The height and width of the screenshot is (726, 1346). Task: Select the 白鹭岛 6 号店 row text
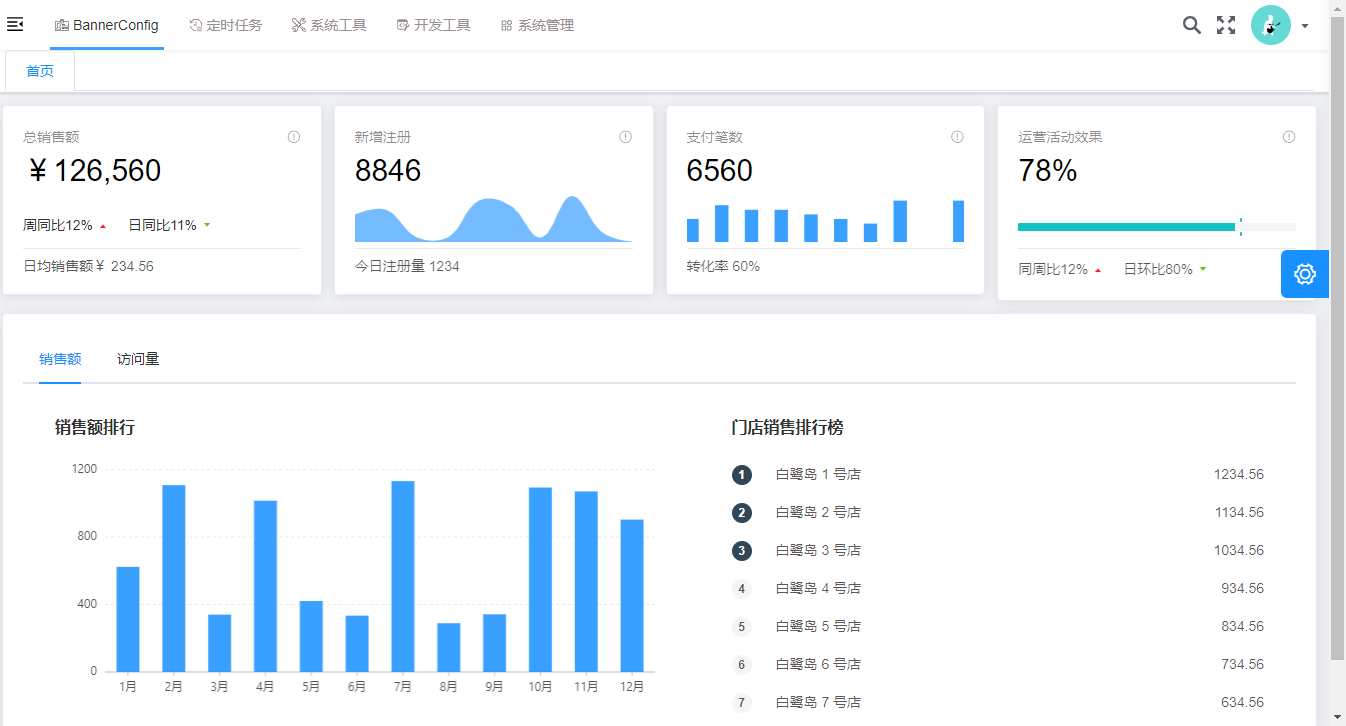point(818,665)
